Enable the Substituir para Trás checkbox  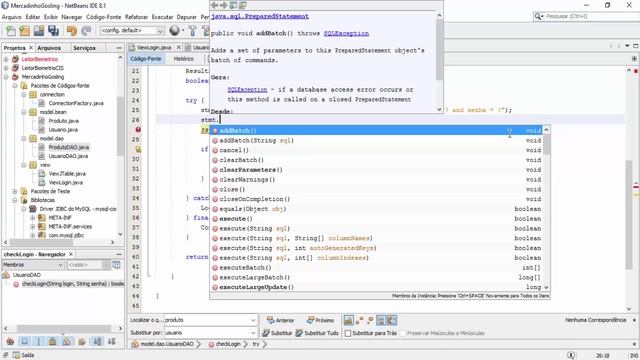348,333
